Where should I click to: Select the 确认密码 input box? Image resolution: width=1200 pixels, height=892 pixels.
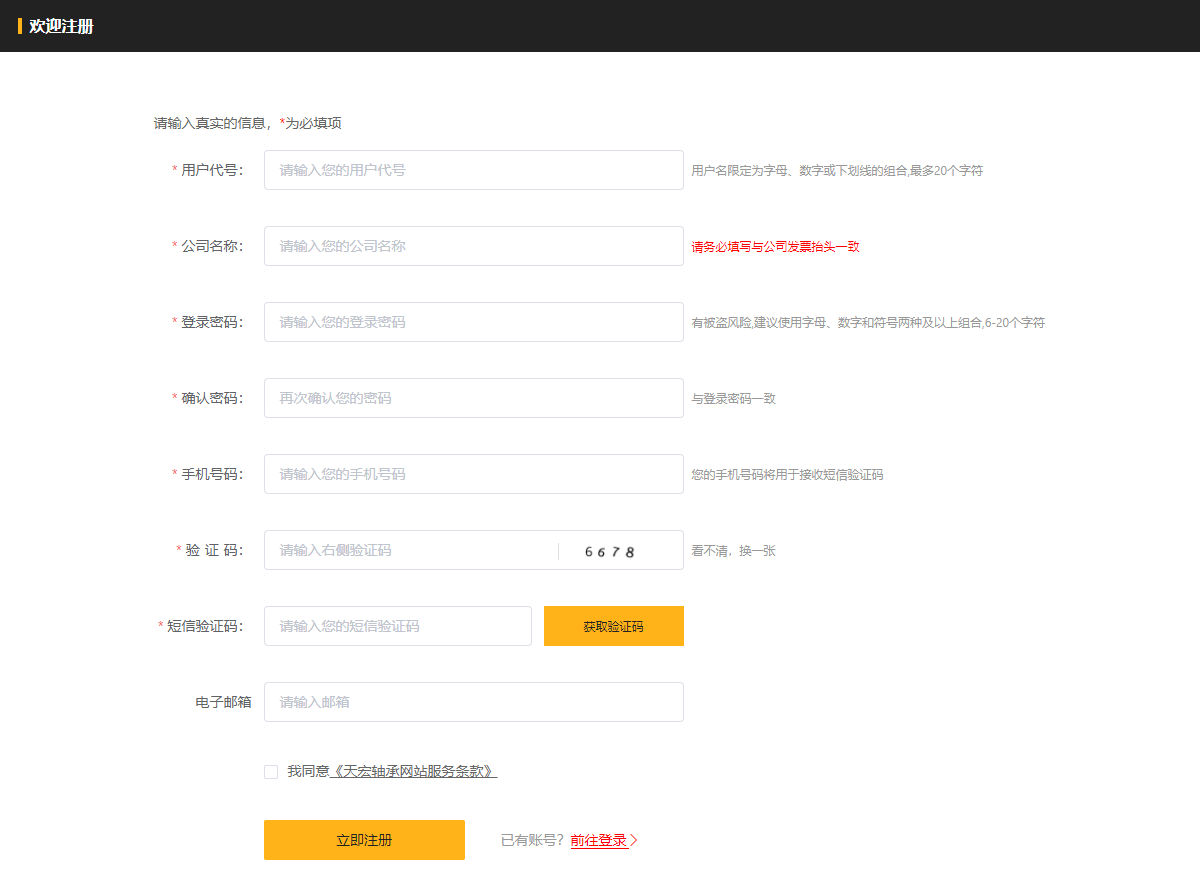pos(473,398)
